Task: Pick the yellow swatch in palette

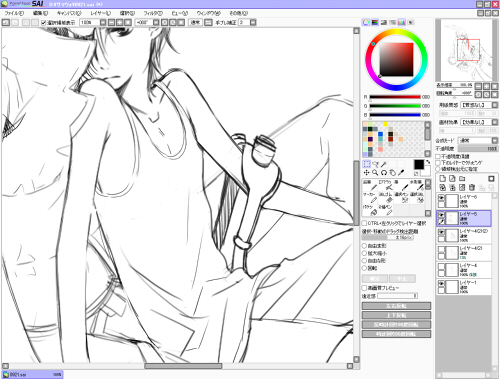Action: pos(385,124)
